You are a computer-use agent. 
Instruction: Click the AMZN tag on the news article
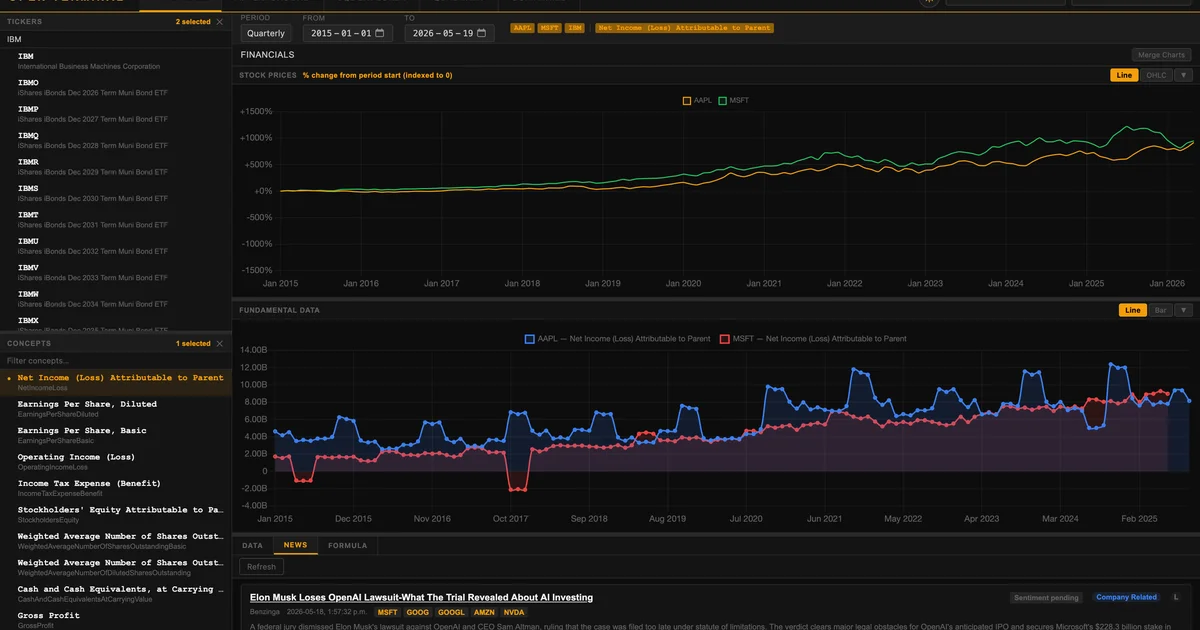pos(484,612)
